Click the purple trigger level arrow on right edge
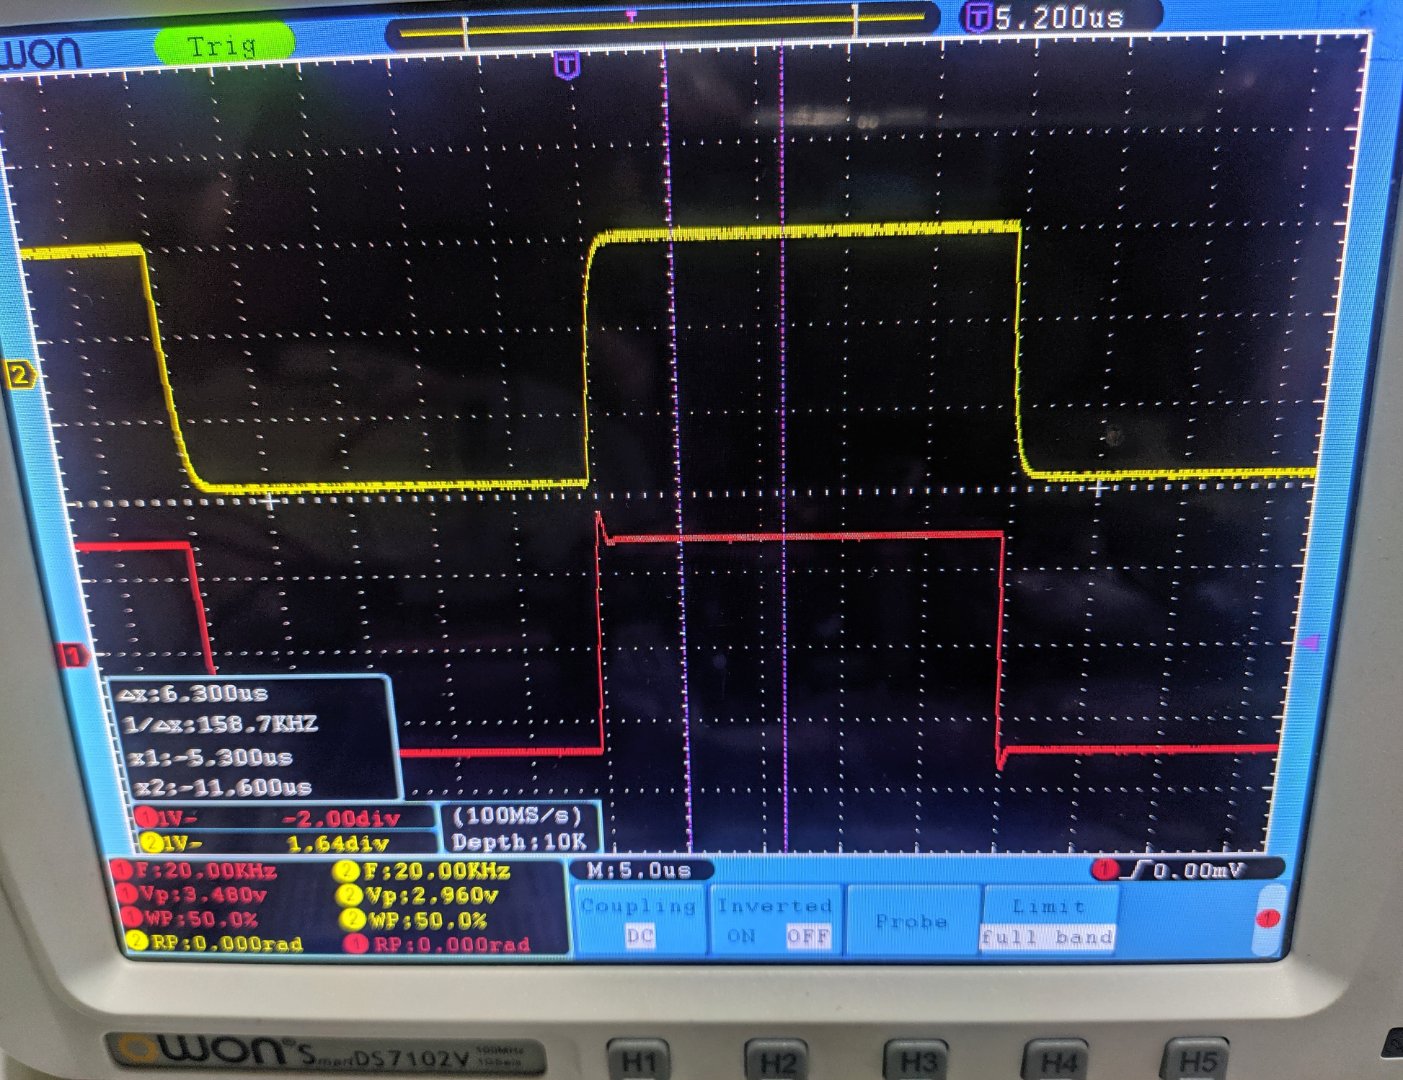This screenshot has width=1403, height=1080. [1311, 643]
